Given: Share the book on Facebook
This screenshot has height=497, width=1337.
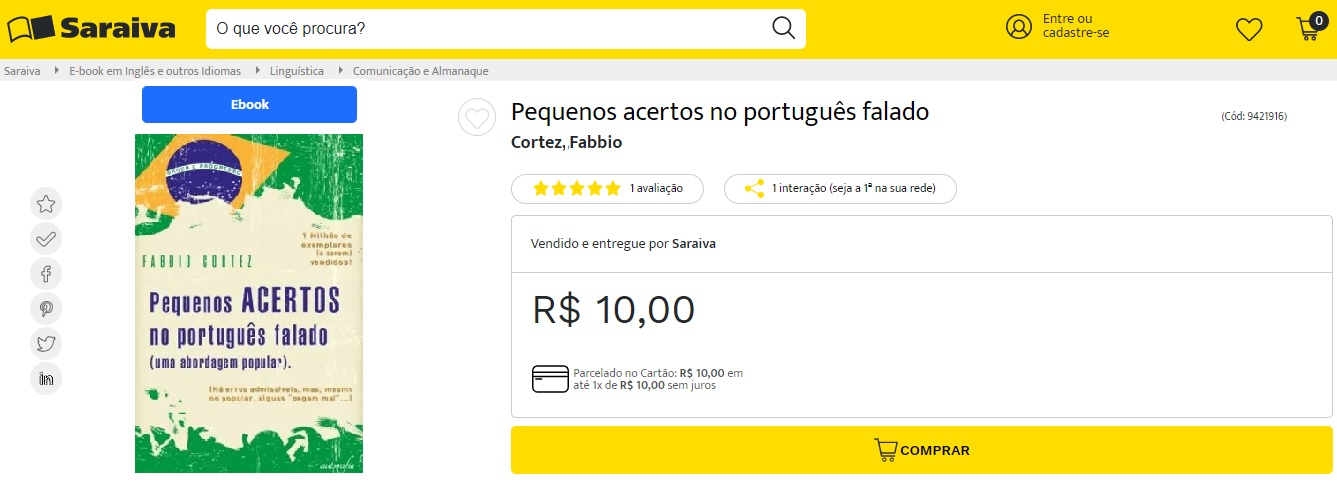Looking at the screenshot, I should [x=46, y=273].
